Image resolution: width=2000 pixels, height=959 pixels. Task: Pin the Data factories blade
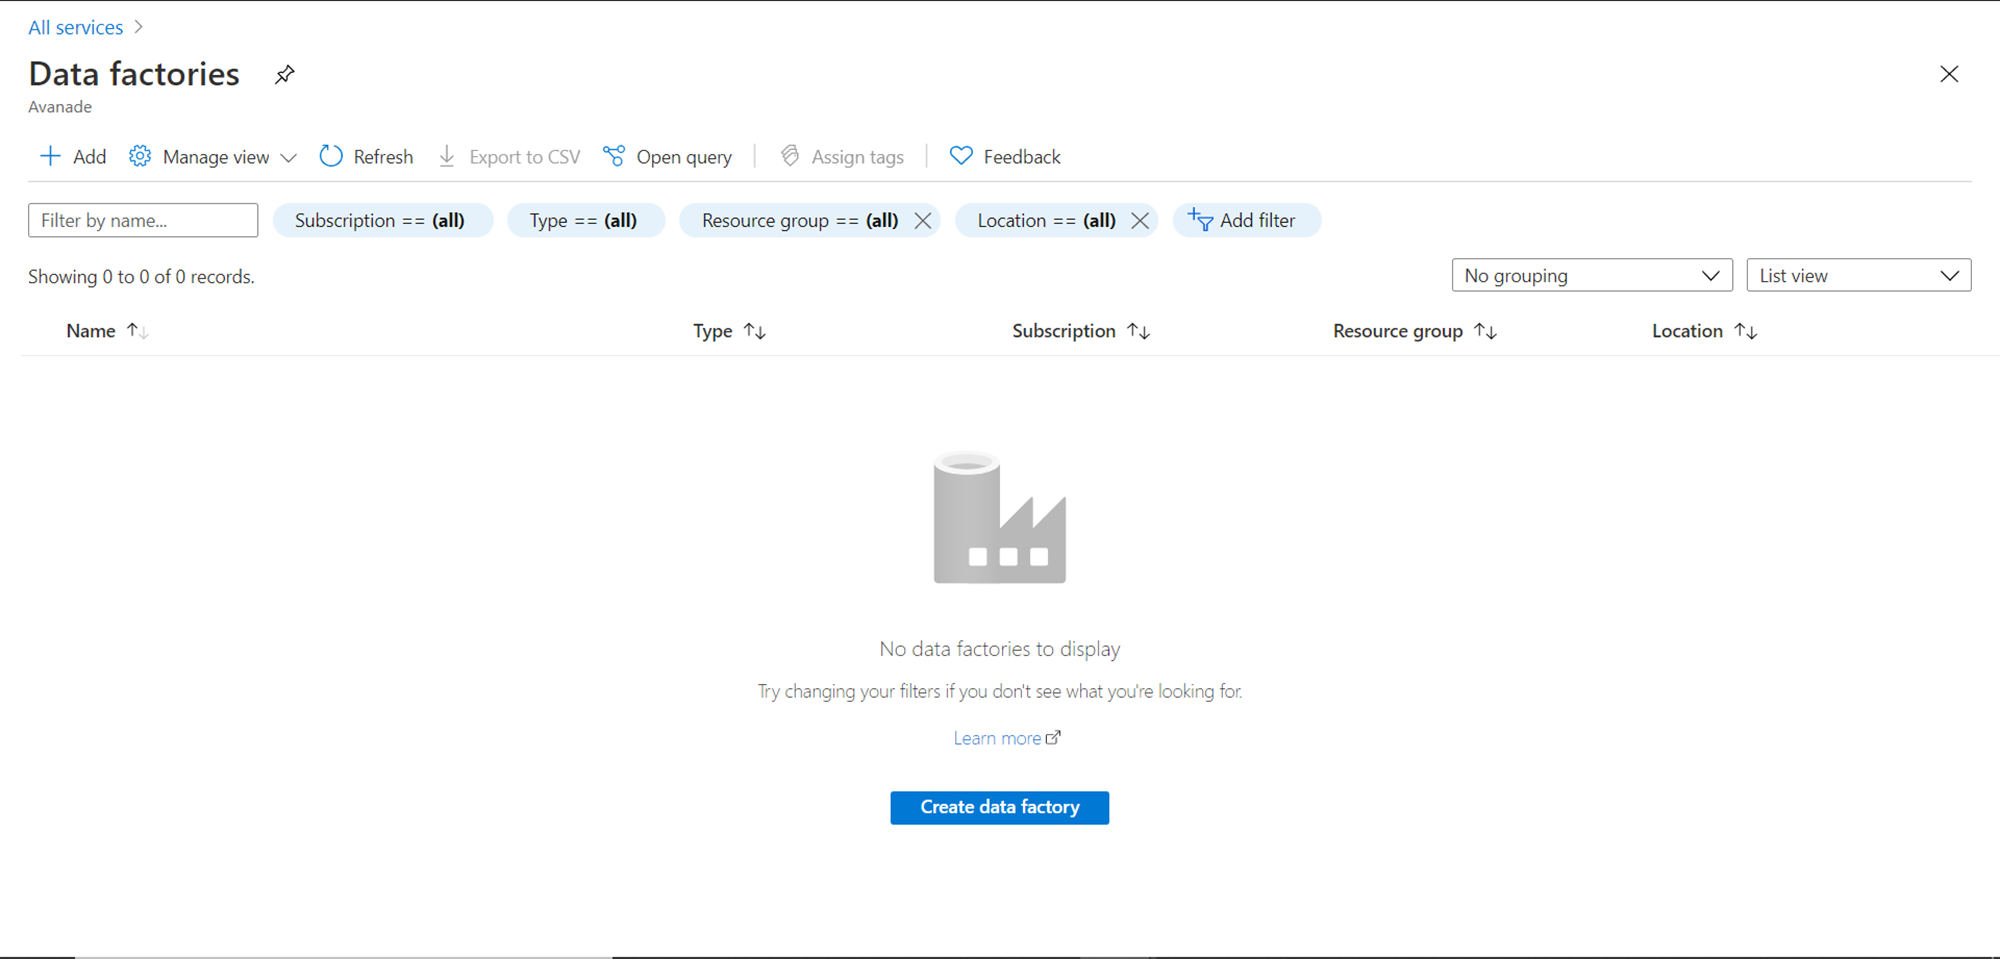[285, 74]
